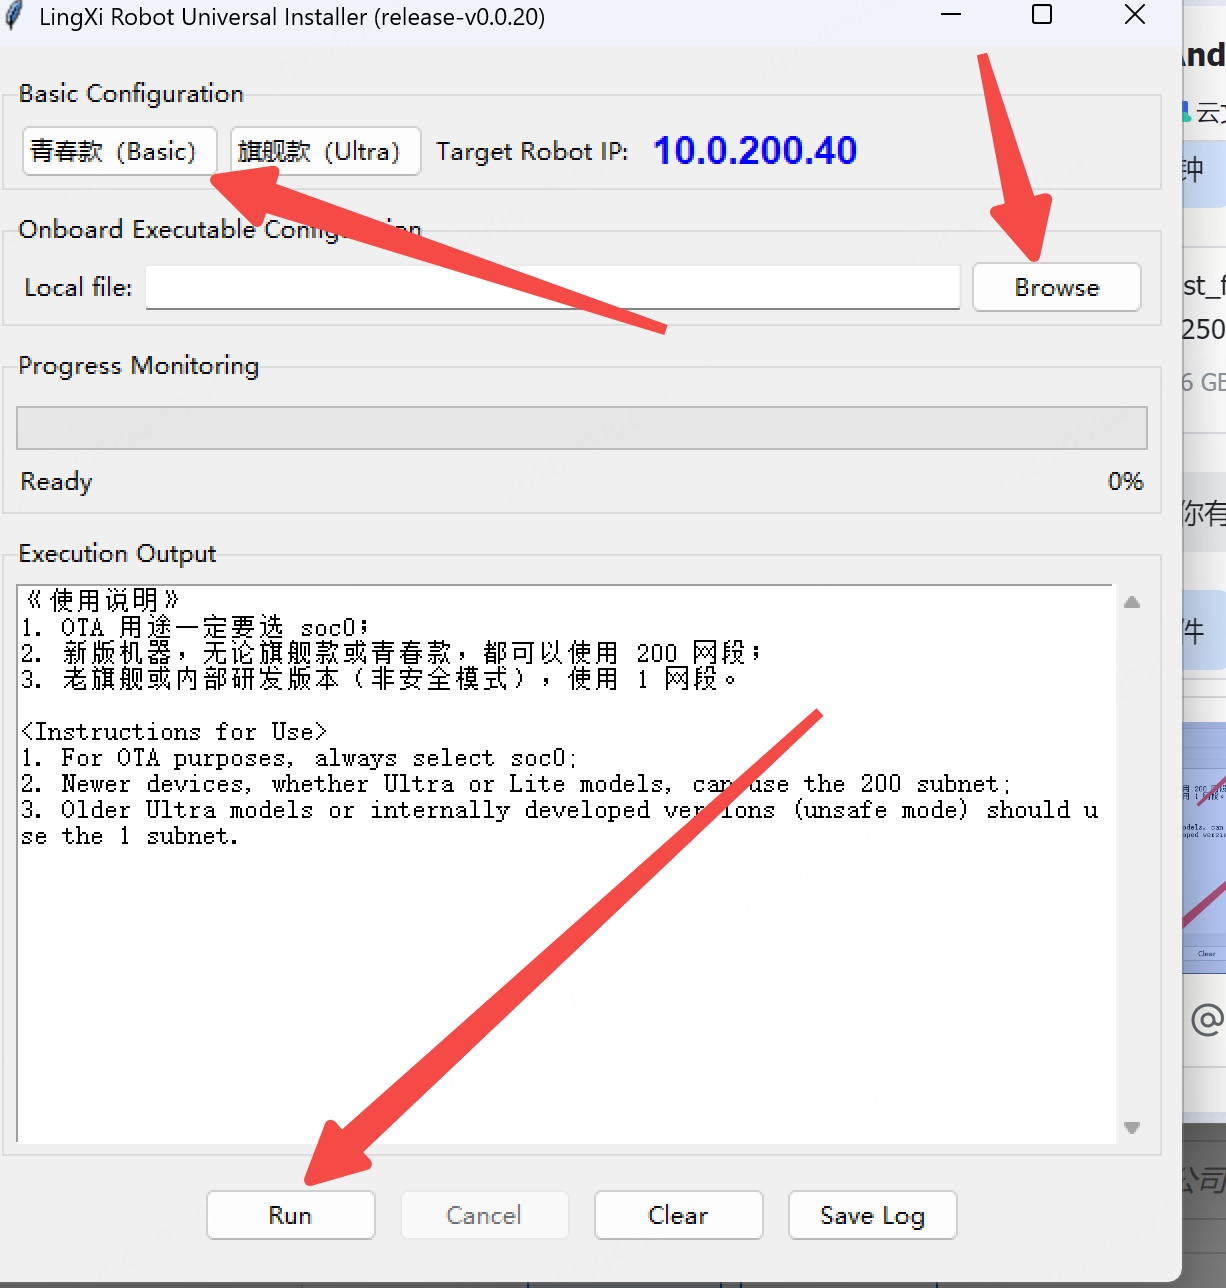Click the Execution Output scroll down arrow
Viewport: 1226px width, 1288px height.
click(x=1132, y=1127)
